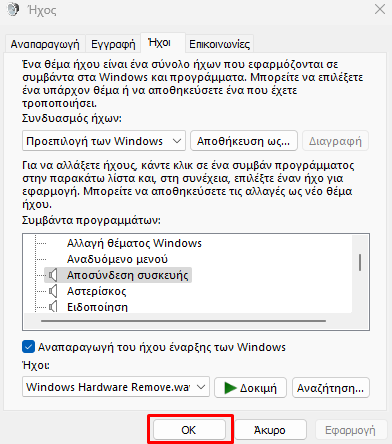
Task: Switch to the Αναπαραγωγή tab
Action: (45, 44)
